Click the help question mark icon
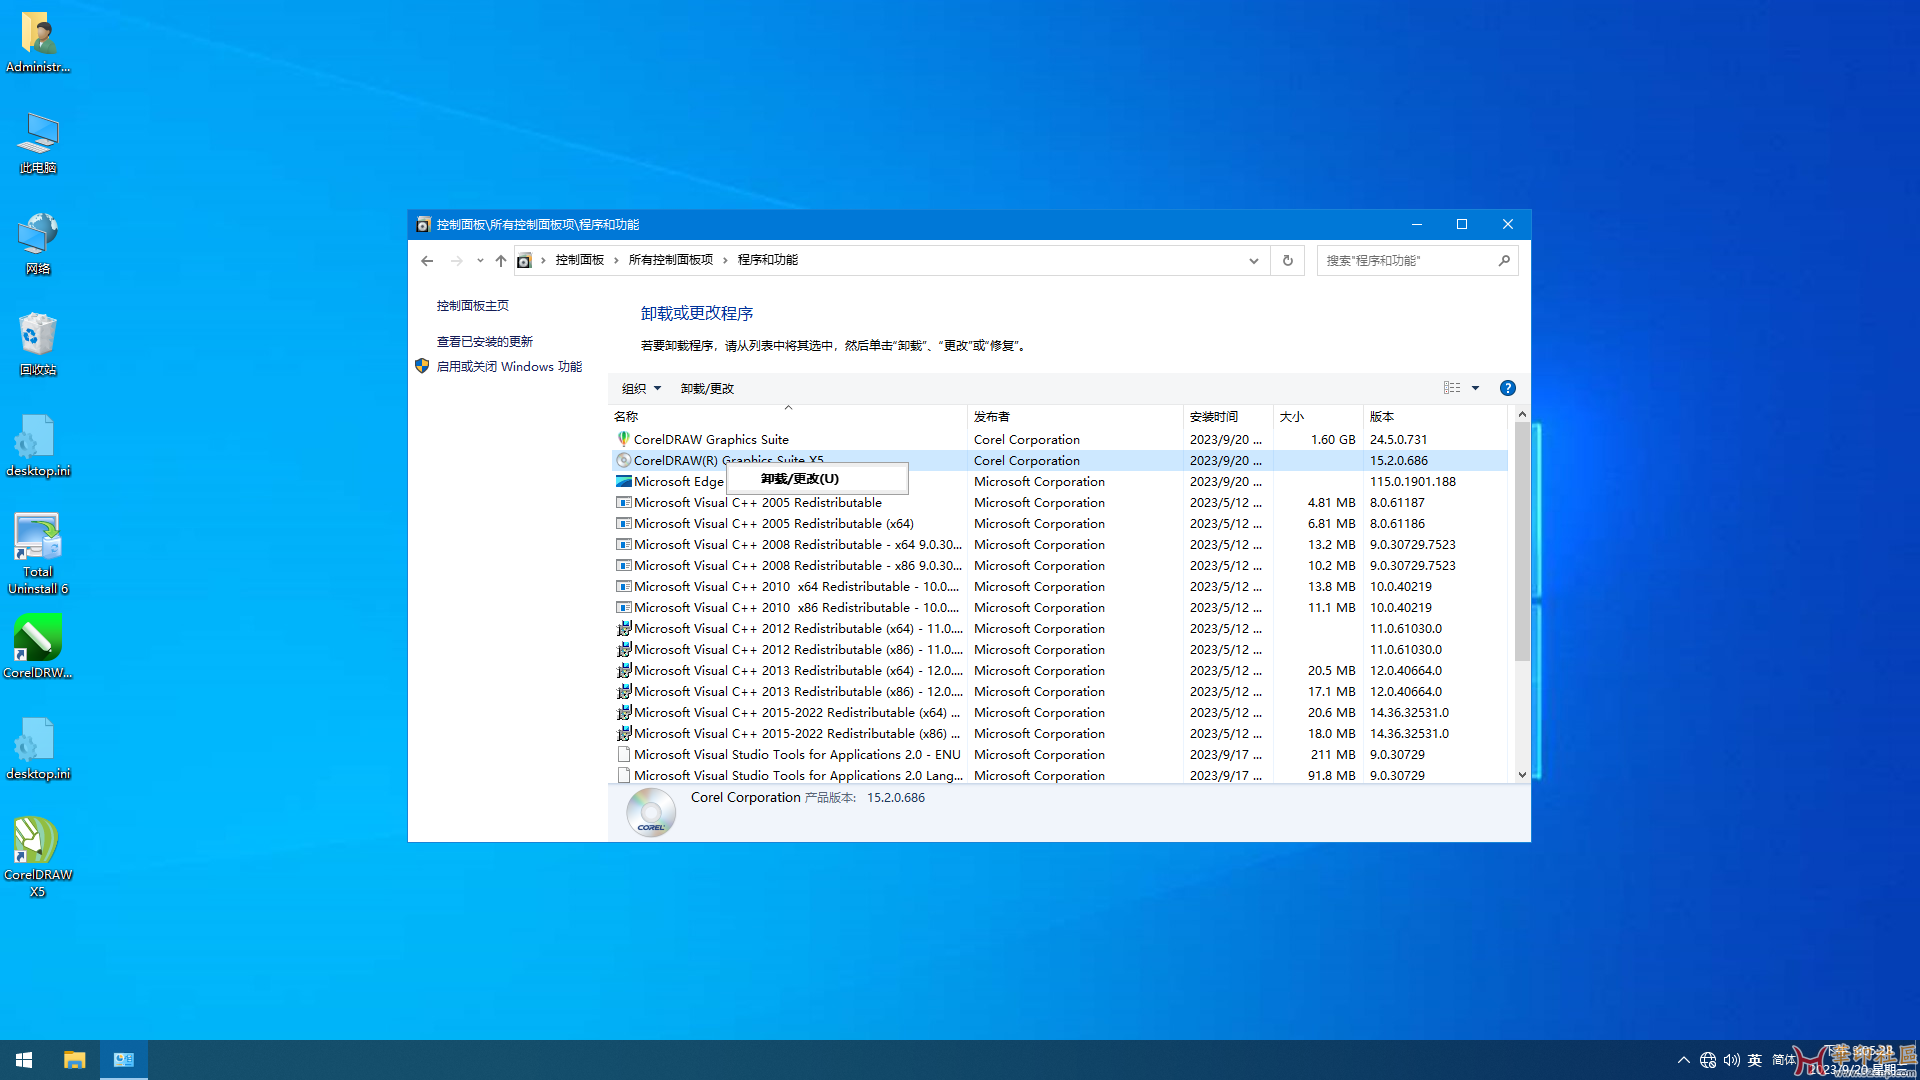This screenshot has height=1080, width=1920. tap(1507, 388)
